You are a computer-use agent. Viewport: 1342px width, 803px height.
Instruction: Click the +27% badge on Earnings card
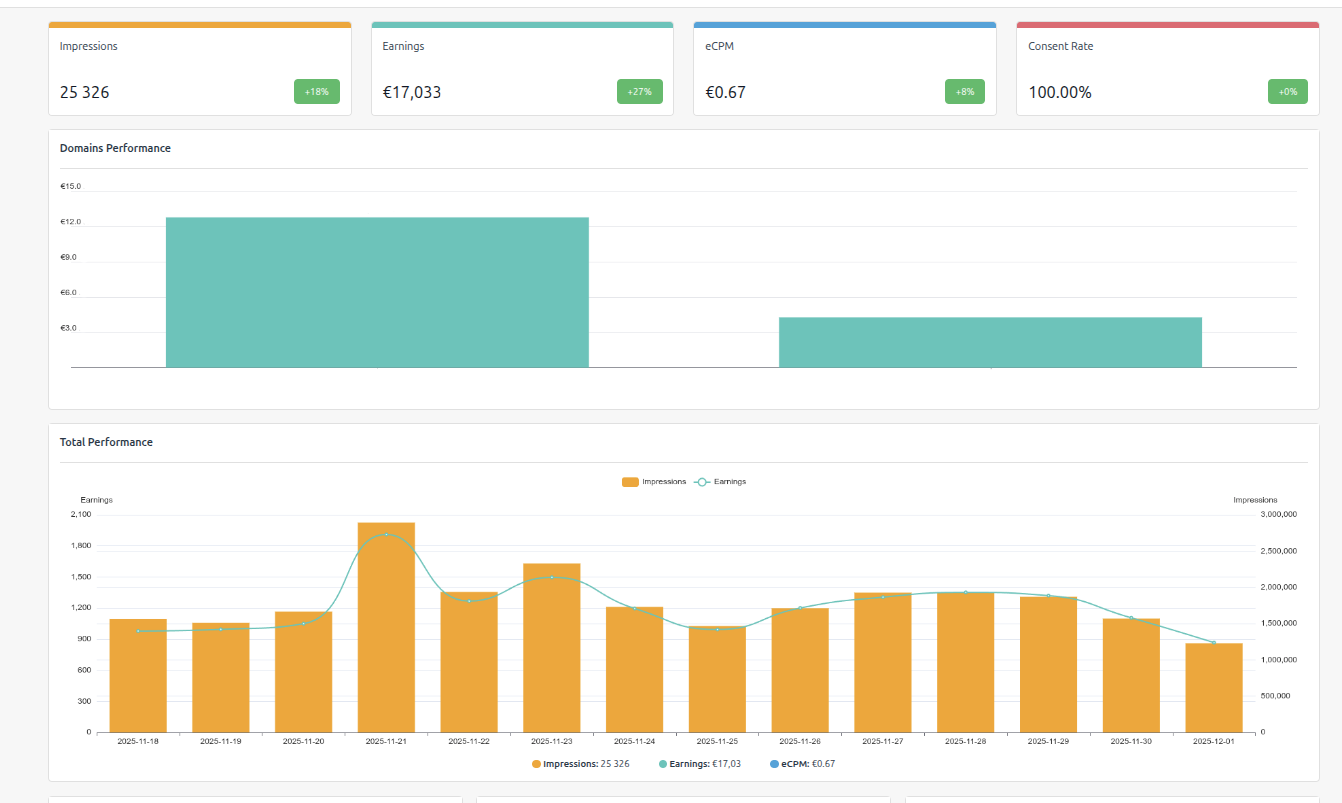pyautogui.click(x=639, y=92)
